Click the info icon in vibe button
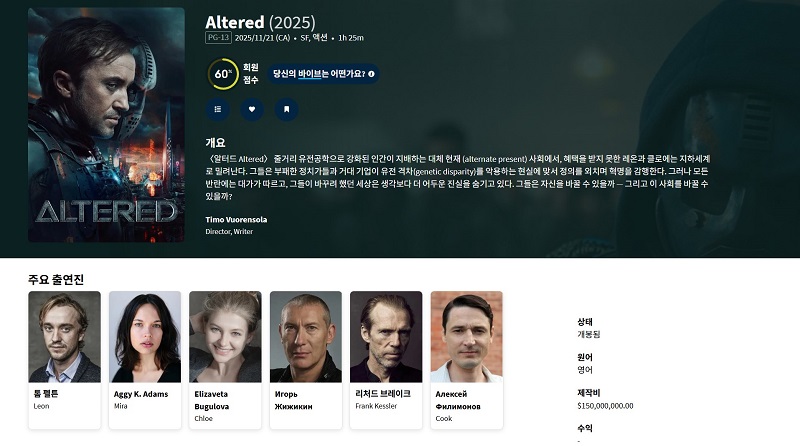The height and width of the screenshot is (446, 800). [x=371, y=74]
